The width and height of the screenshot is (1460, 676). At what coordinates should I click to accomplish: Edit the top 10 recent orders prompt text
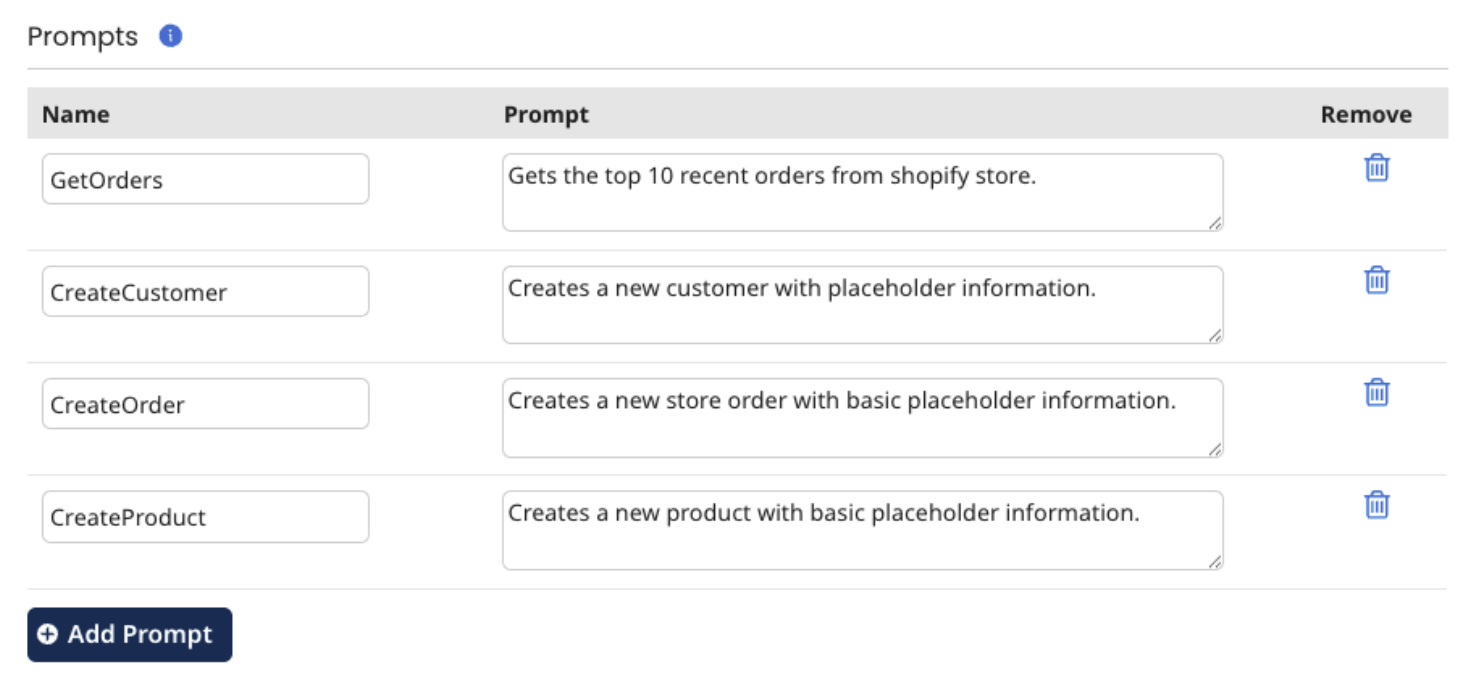[x=862, y=192]
